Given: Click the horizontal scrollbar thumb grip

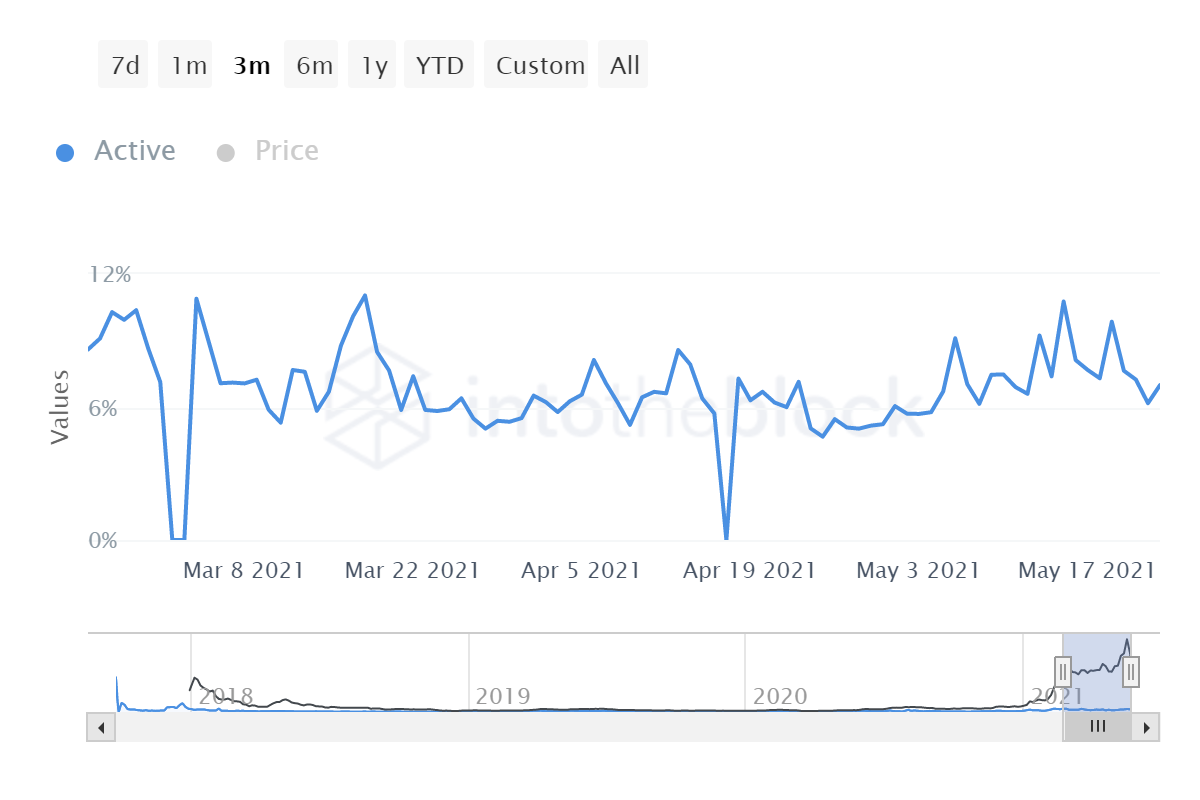Looking at the screenshot, I should 1097,727.
